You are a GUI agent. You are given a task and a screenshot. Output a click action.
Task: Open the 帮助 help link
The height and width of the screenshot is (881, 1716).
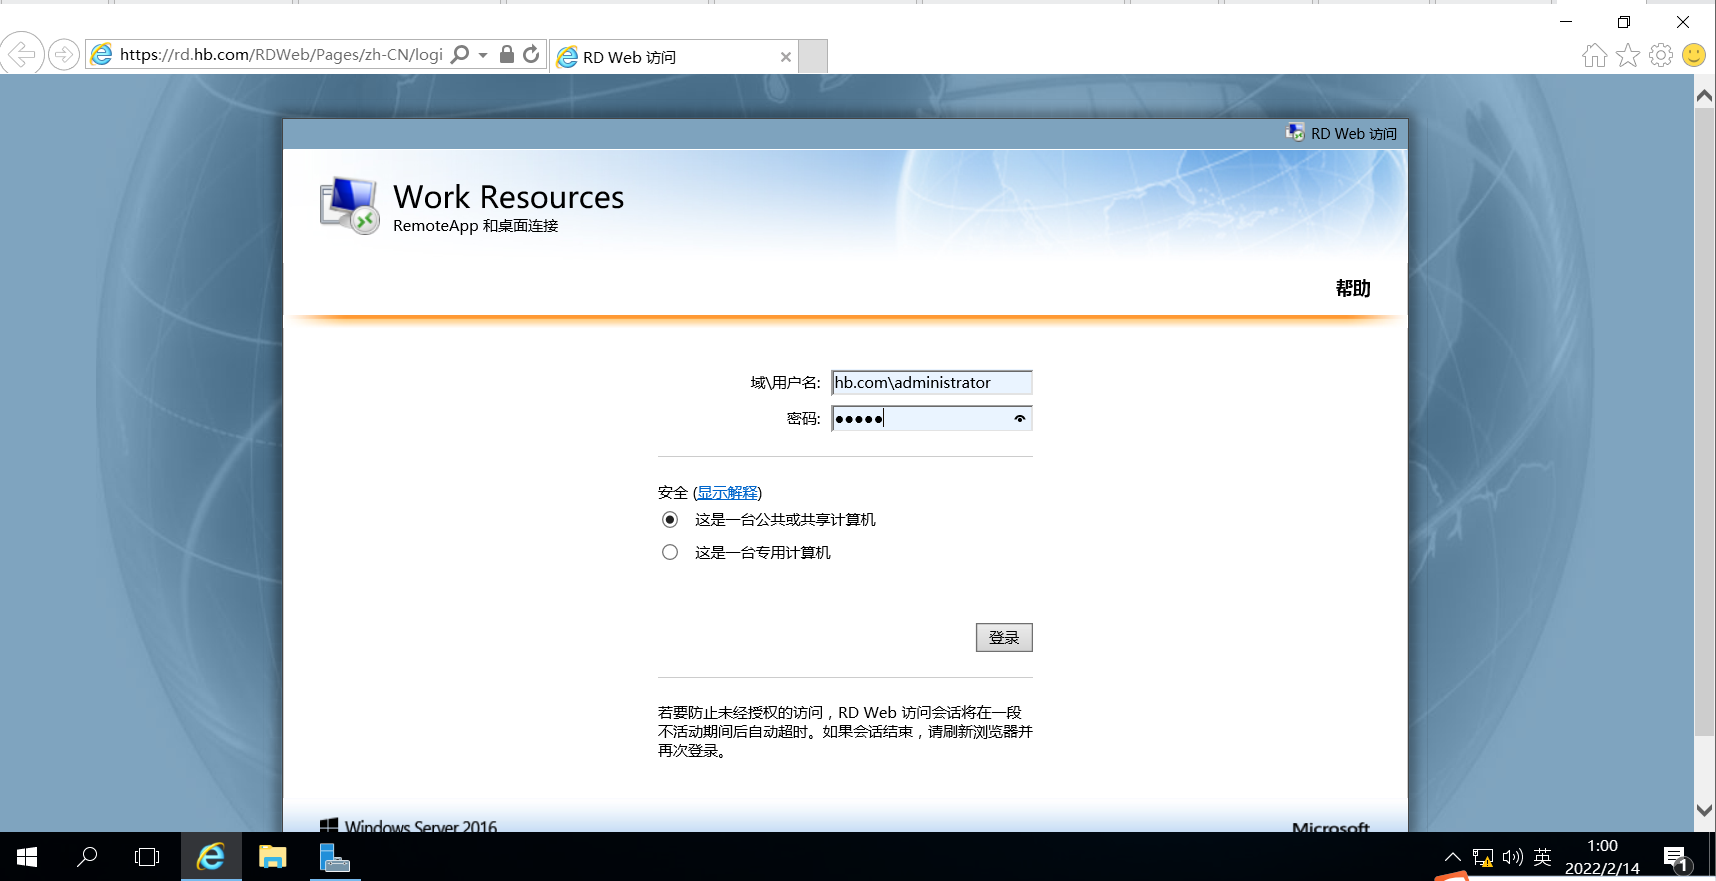(x=1353, y=288)
